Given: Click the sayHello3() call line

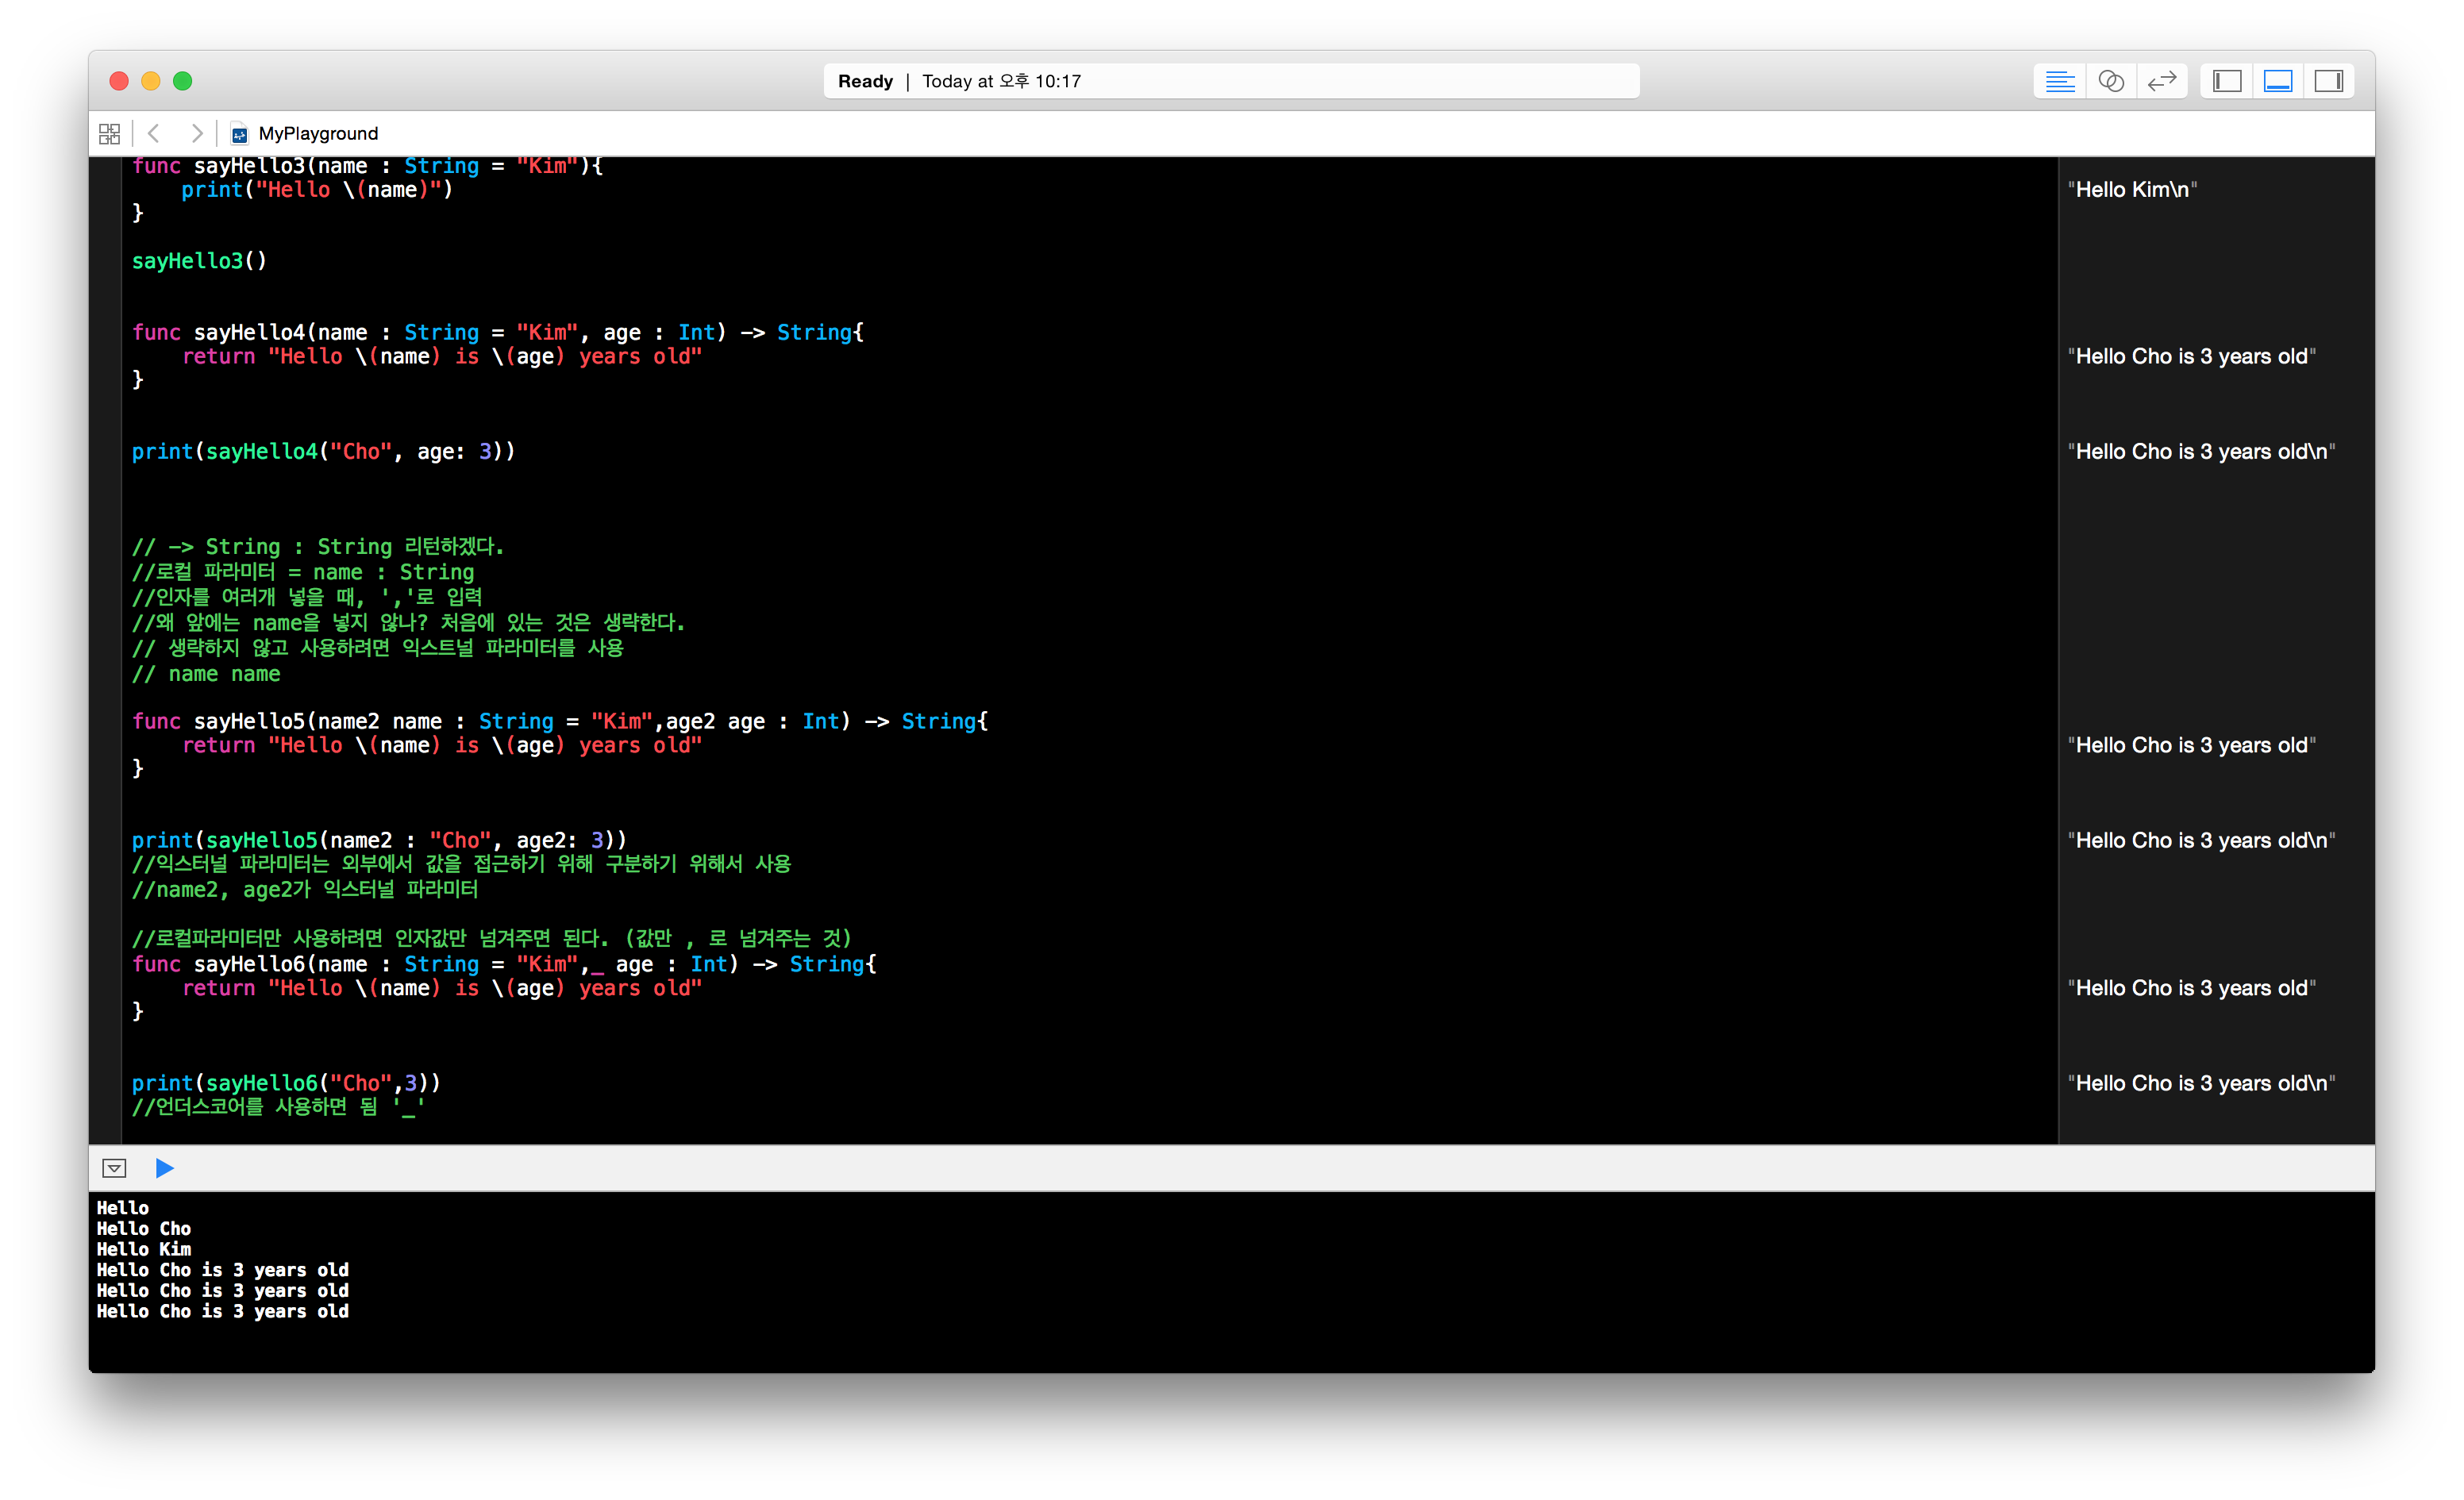Looking at the screenshot, I should click(x=199, y=261).
